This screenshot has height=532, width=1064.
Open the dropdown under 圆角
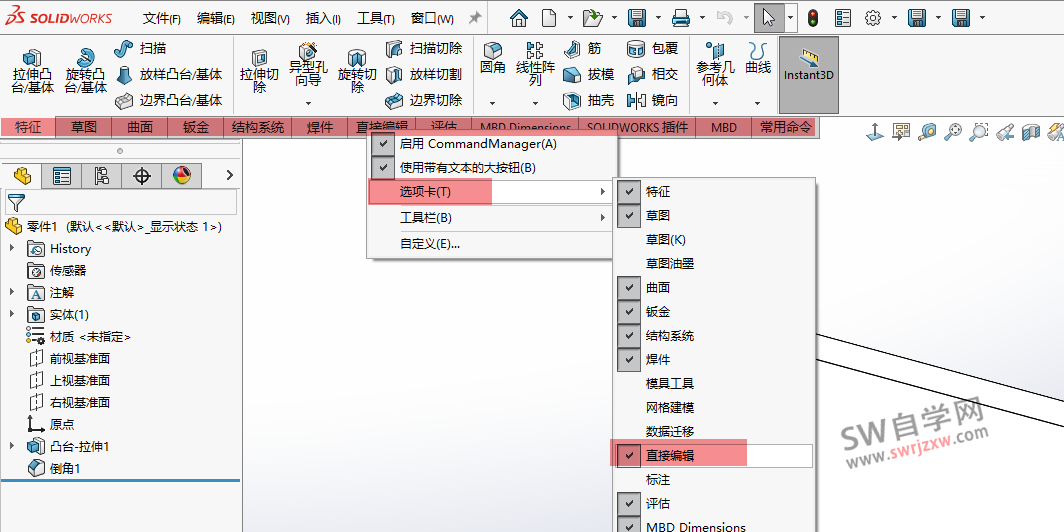click(492, 103)
